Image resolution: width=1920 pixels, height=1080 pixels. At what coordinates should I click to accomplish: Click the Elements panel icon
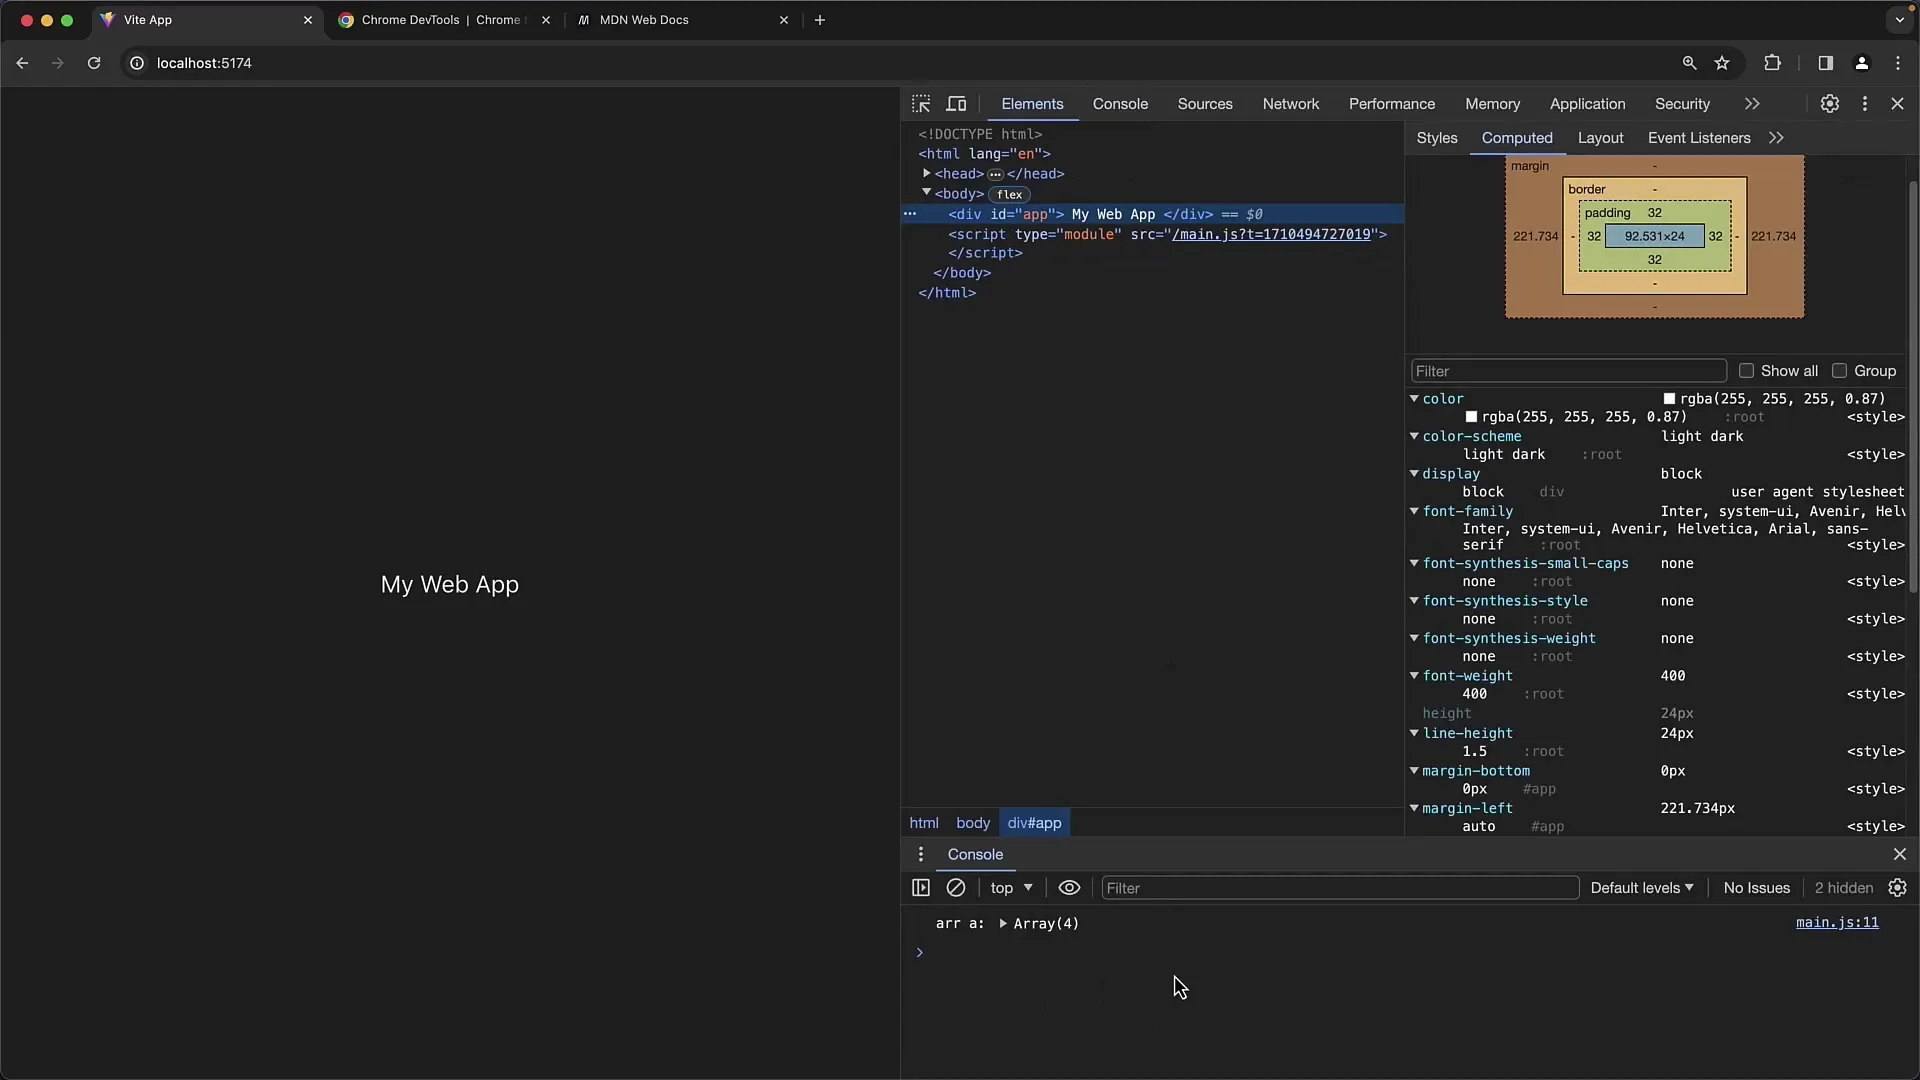point(1033,103)
